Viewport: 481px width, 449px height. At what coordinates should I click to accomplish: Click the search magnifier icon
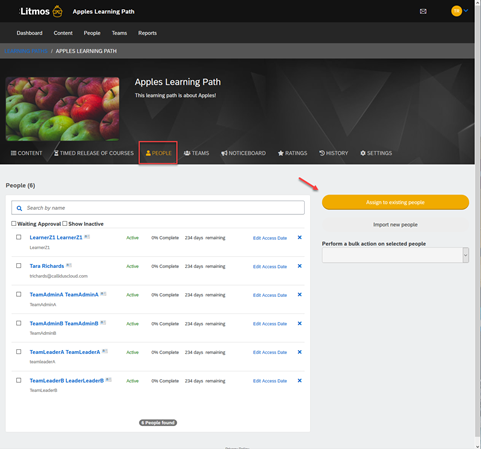click(19, 208)
